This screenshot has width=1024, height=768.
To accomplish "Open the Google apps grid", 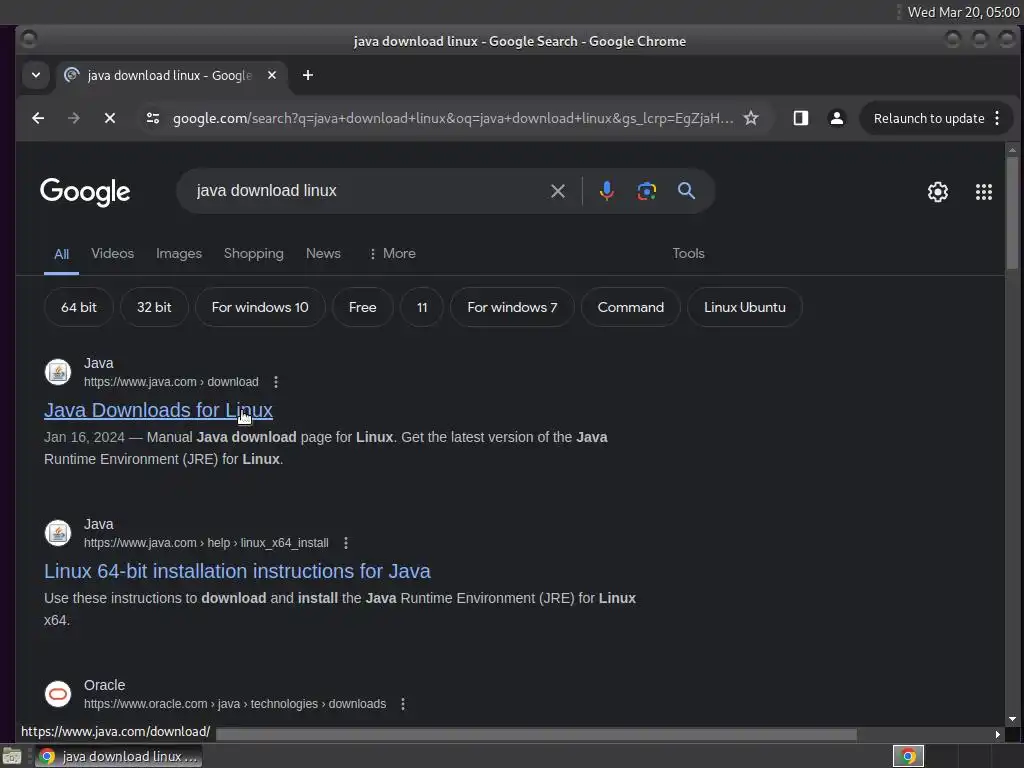I will pyautogui.click(x=984, y=191).
